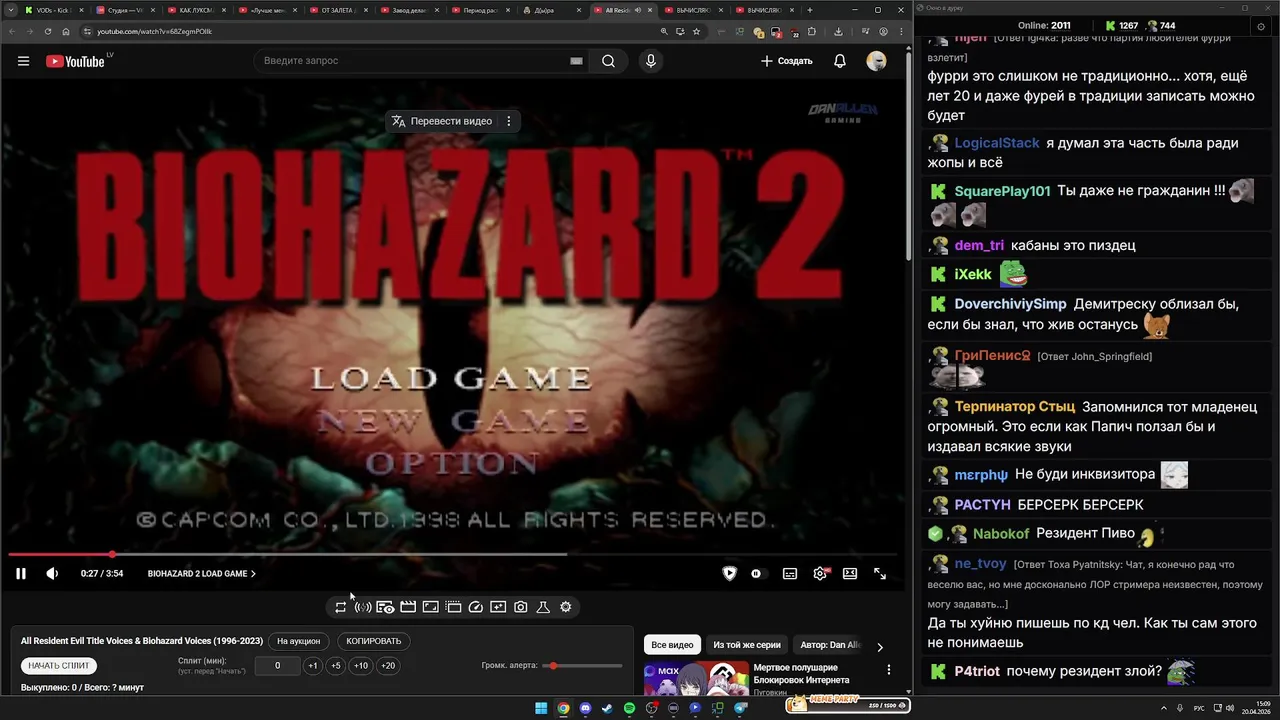
Task: Open Spotify from the taskbar
Action: pyautogui.click(x=629, y=708)
